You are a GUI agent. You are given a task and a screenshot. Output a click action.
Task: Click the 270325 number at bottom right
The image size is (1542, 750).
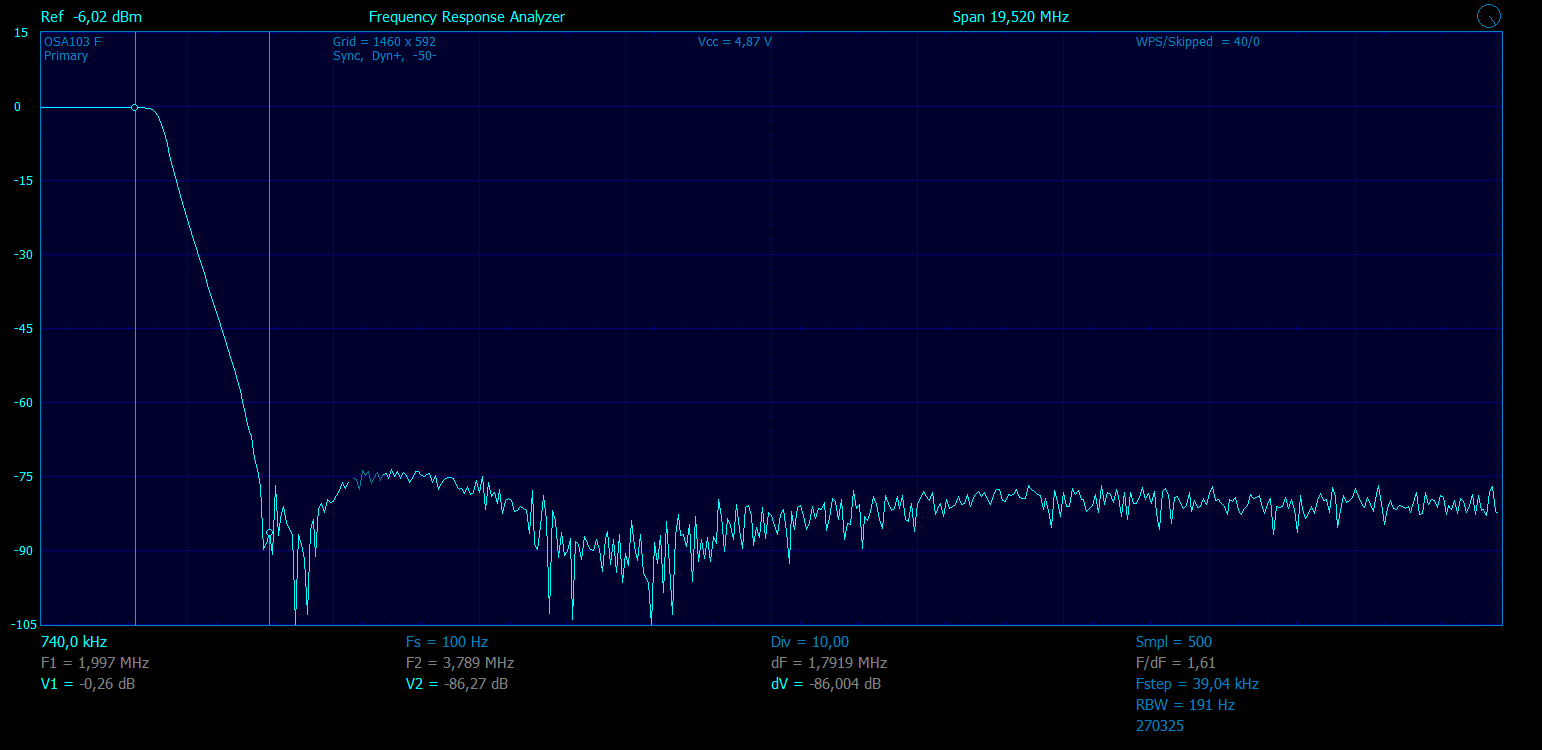(1160, 726)
